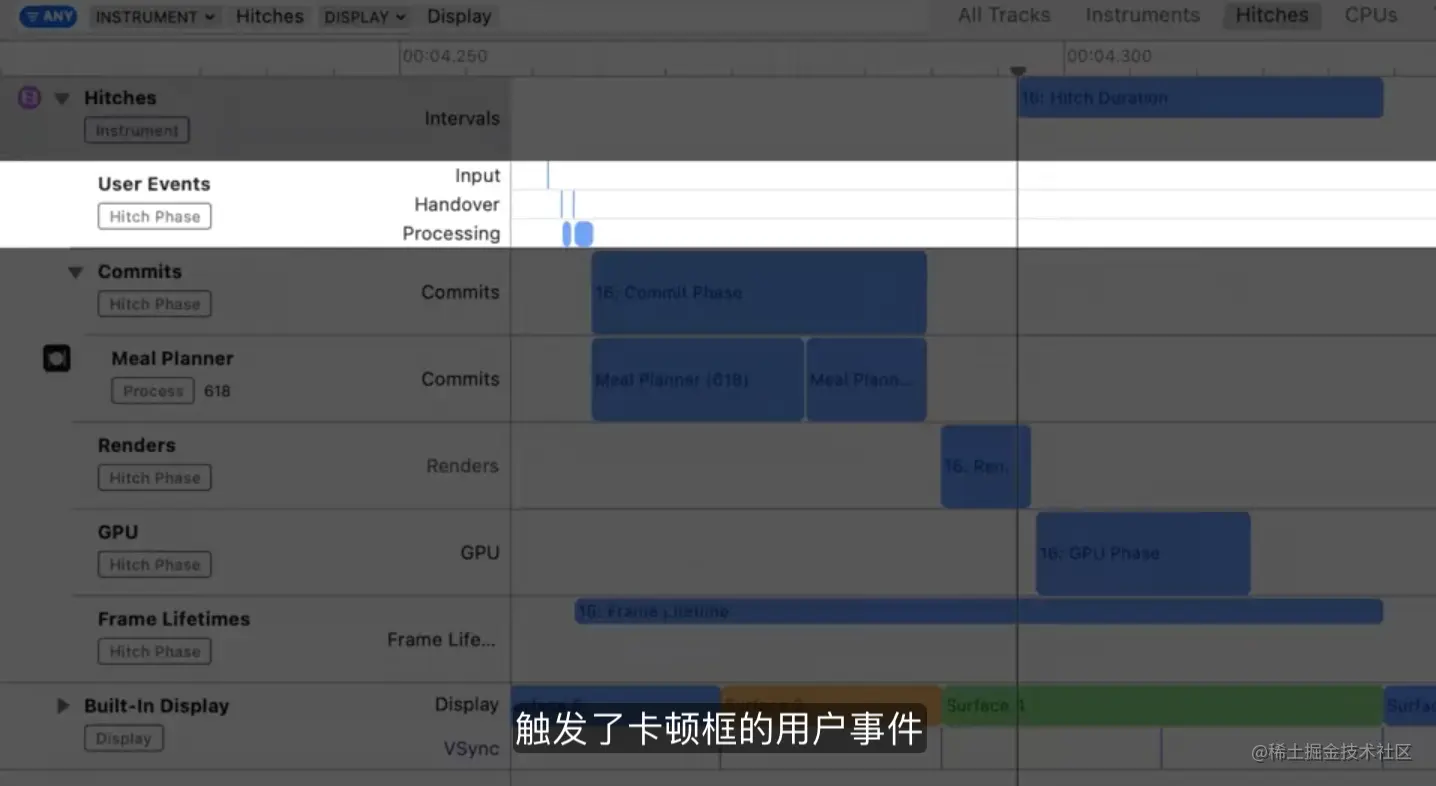Click the VSync lane label
Image resolution: width=1436 pixels, height=786 pixels.
[x=471, y=748]
